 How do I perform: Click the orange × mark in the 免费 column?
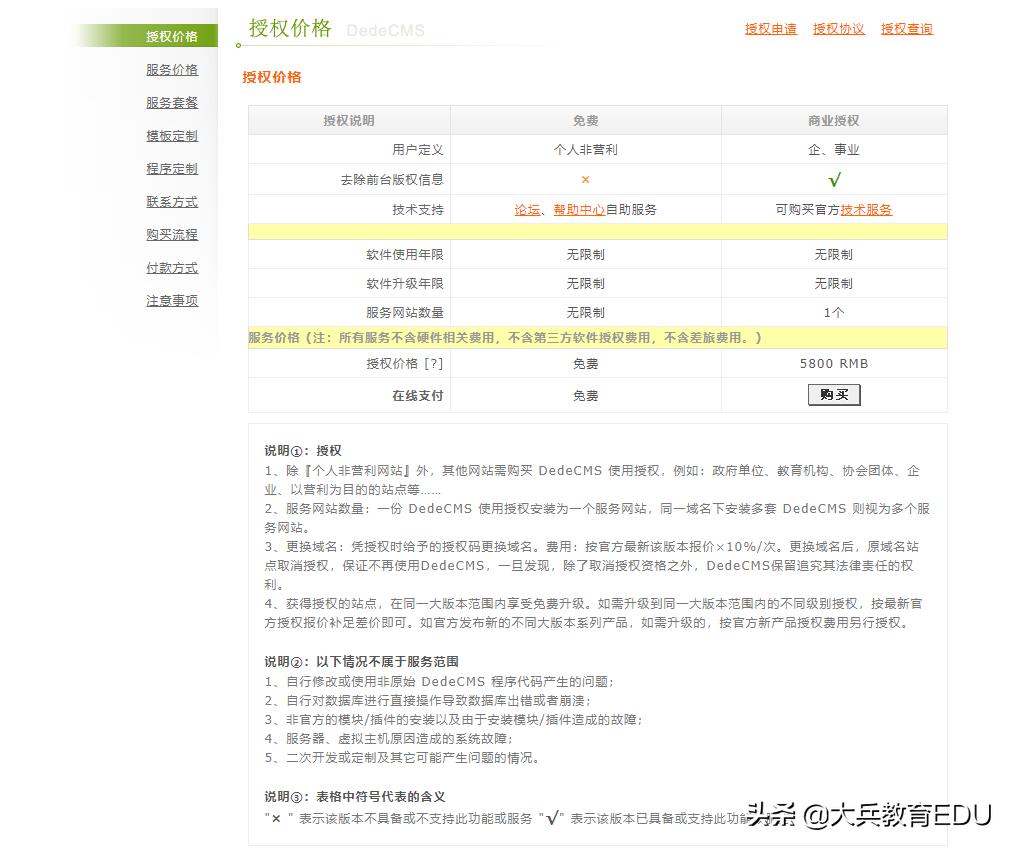pyautogui.click(x=585, y=180)
